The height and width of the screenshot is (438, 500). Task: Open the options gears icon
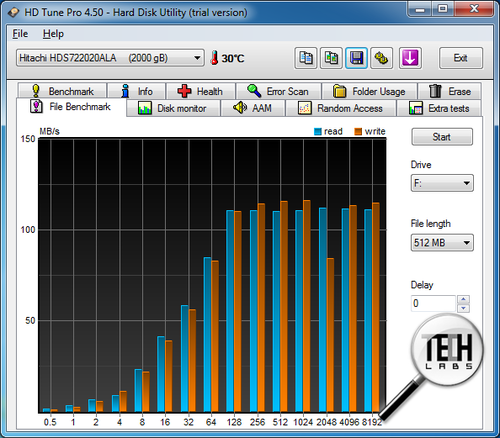[x=381, y=58]
